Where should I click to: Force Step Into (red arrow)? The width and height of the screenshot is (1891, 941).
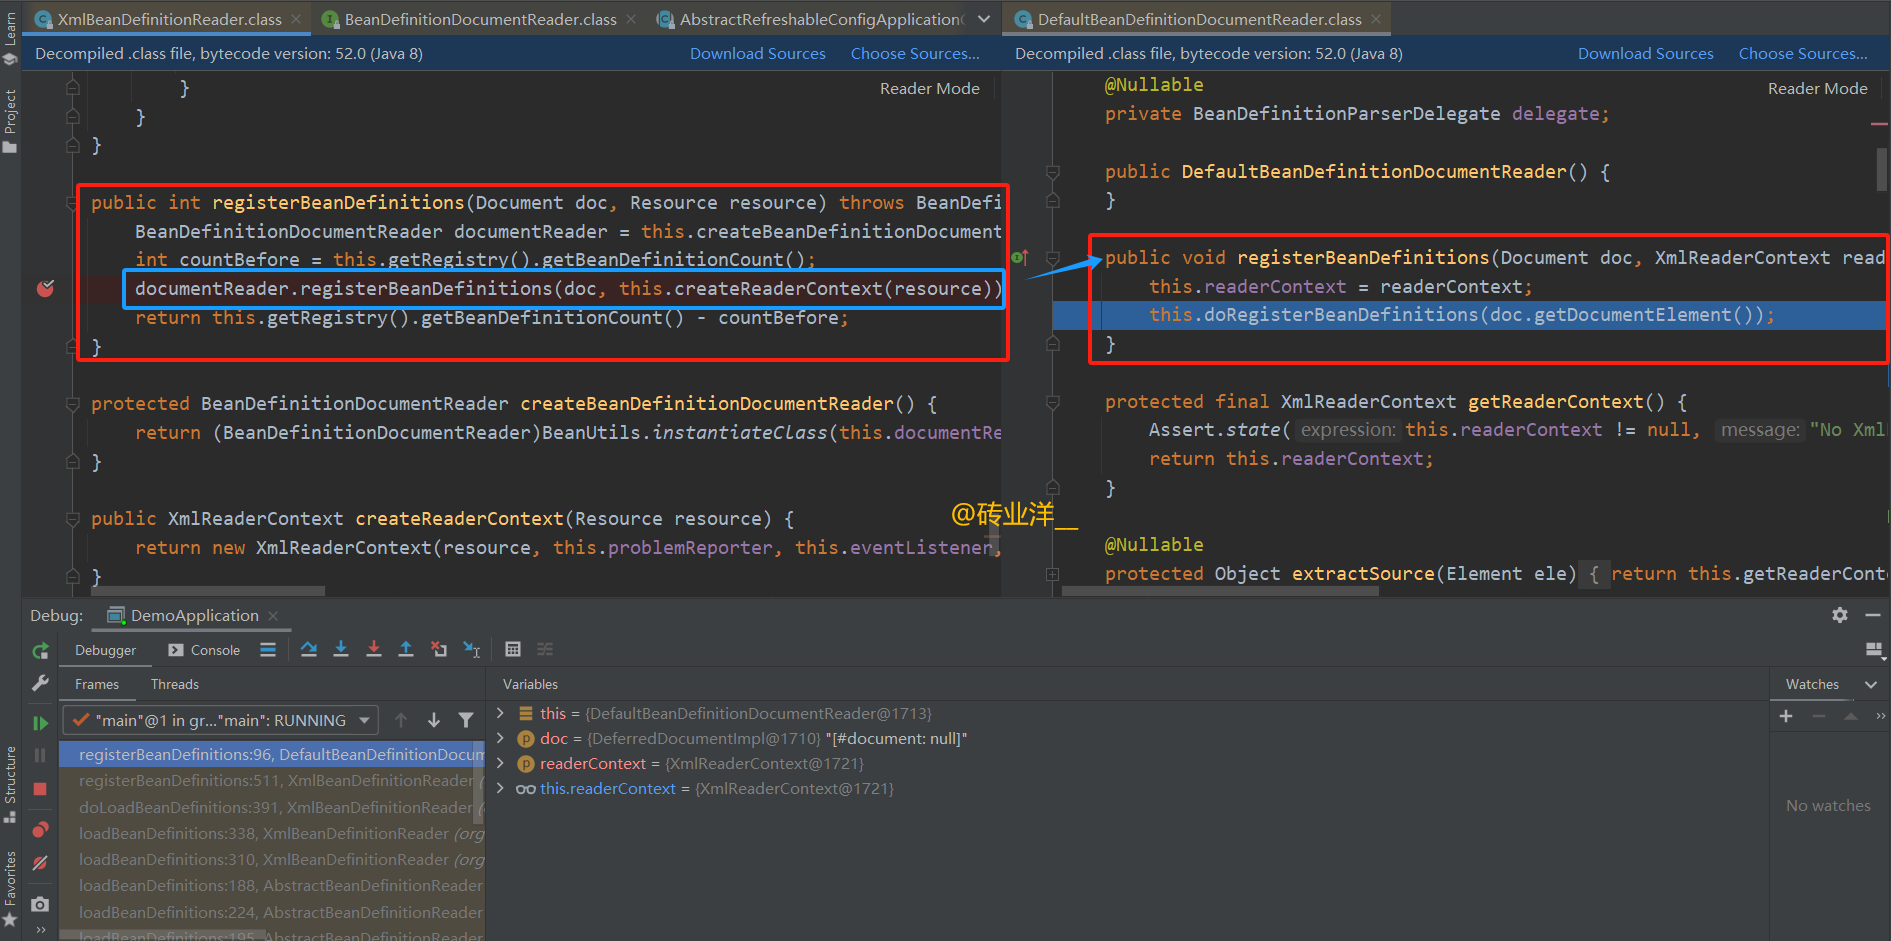[373, 649]
